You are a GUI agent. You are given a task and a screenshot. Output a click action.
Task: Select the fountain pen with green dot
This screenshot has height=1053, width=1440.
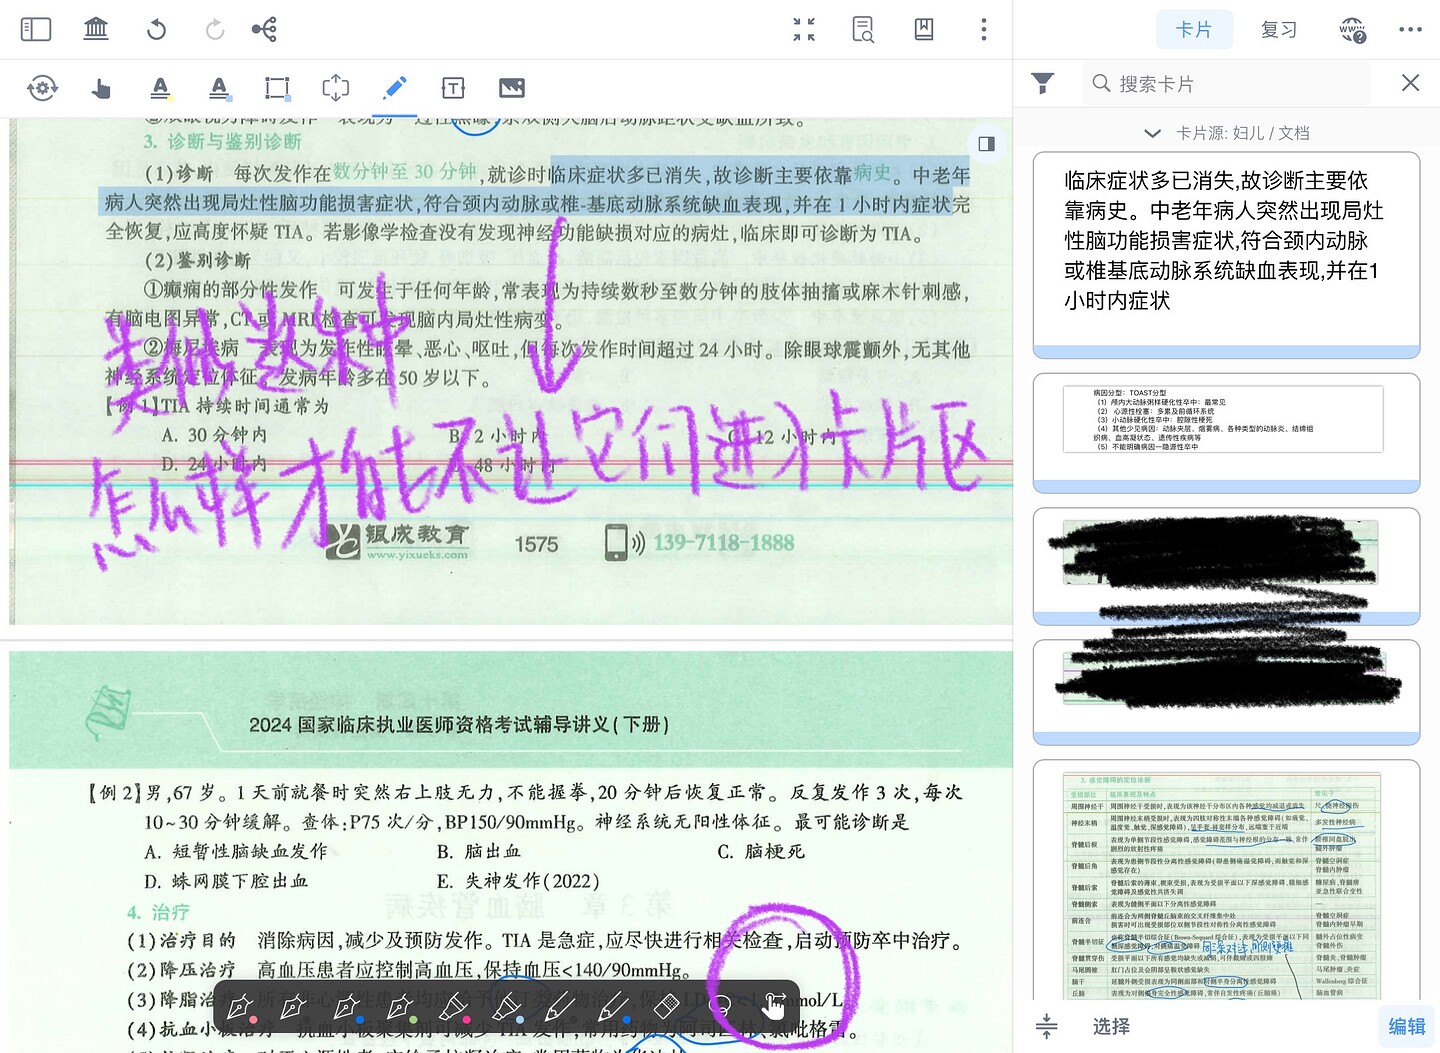pos(400,1005)
